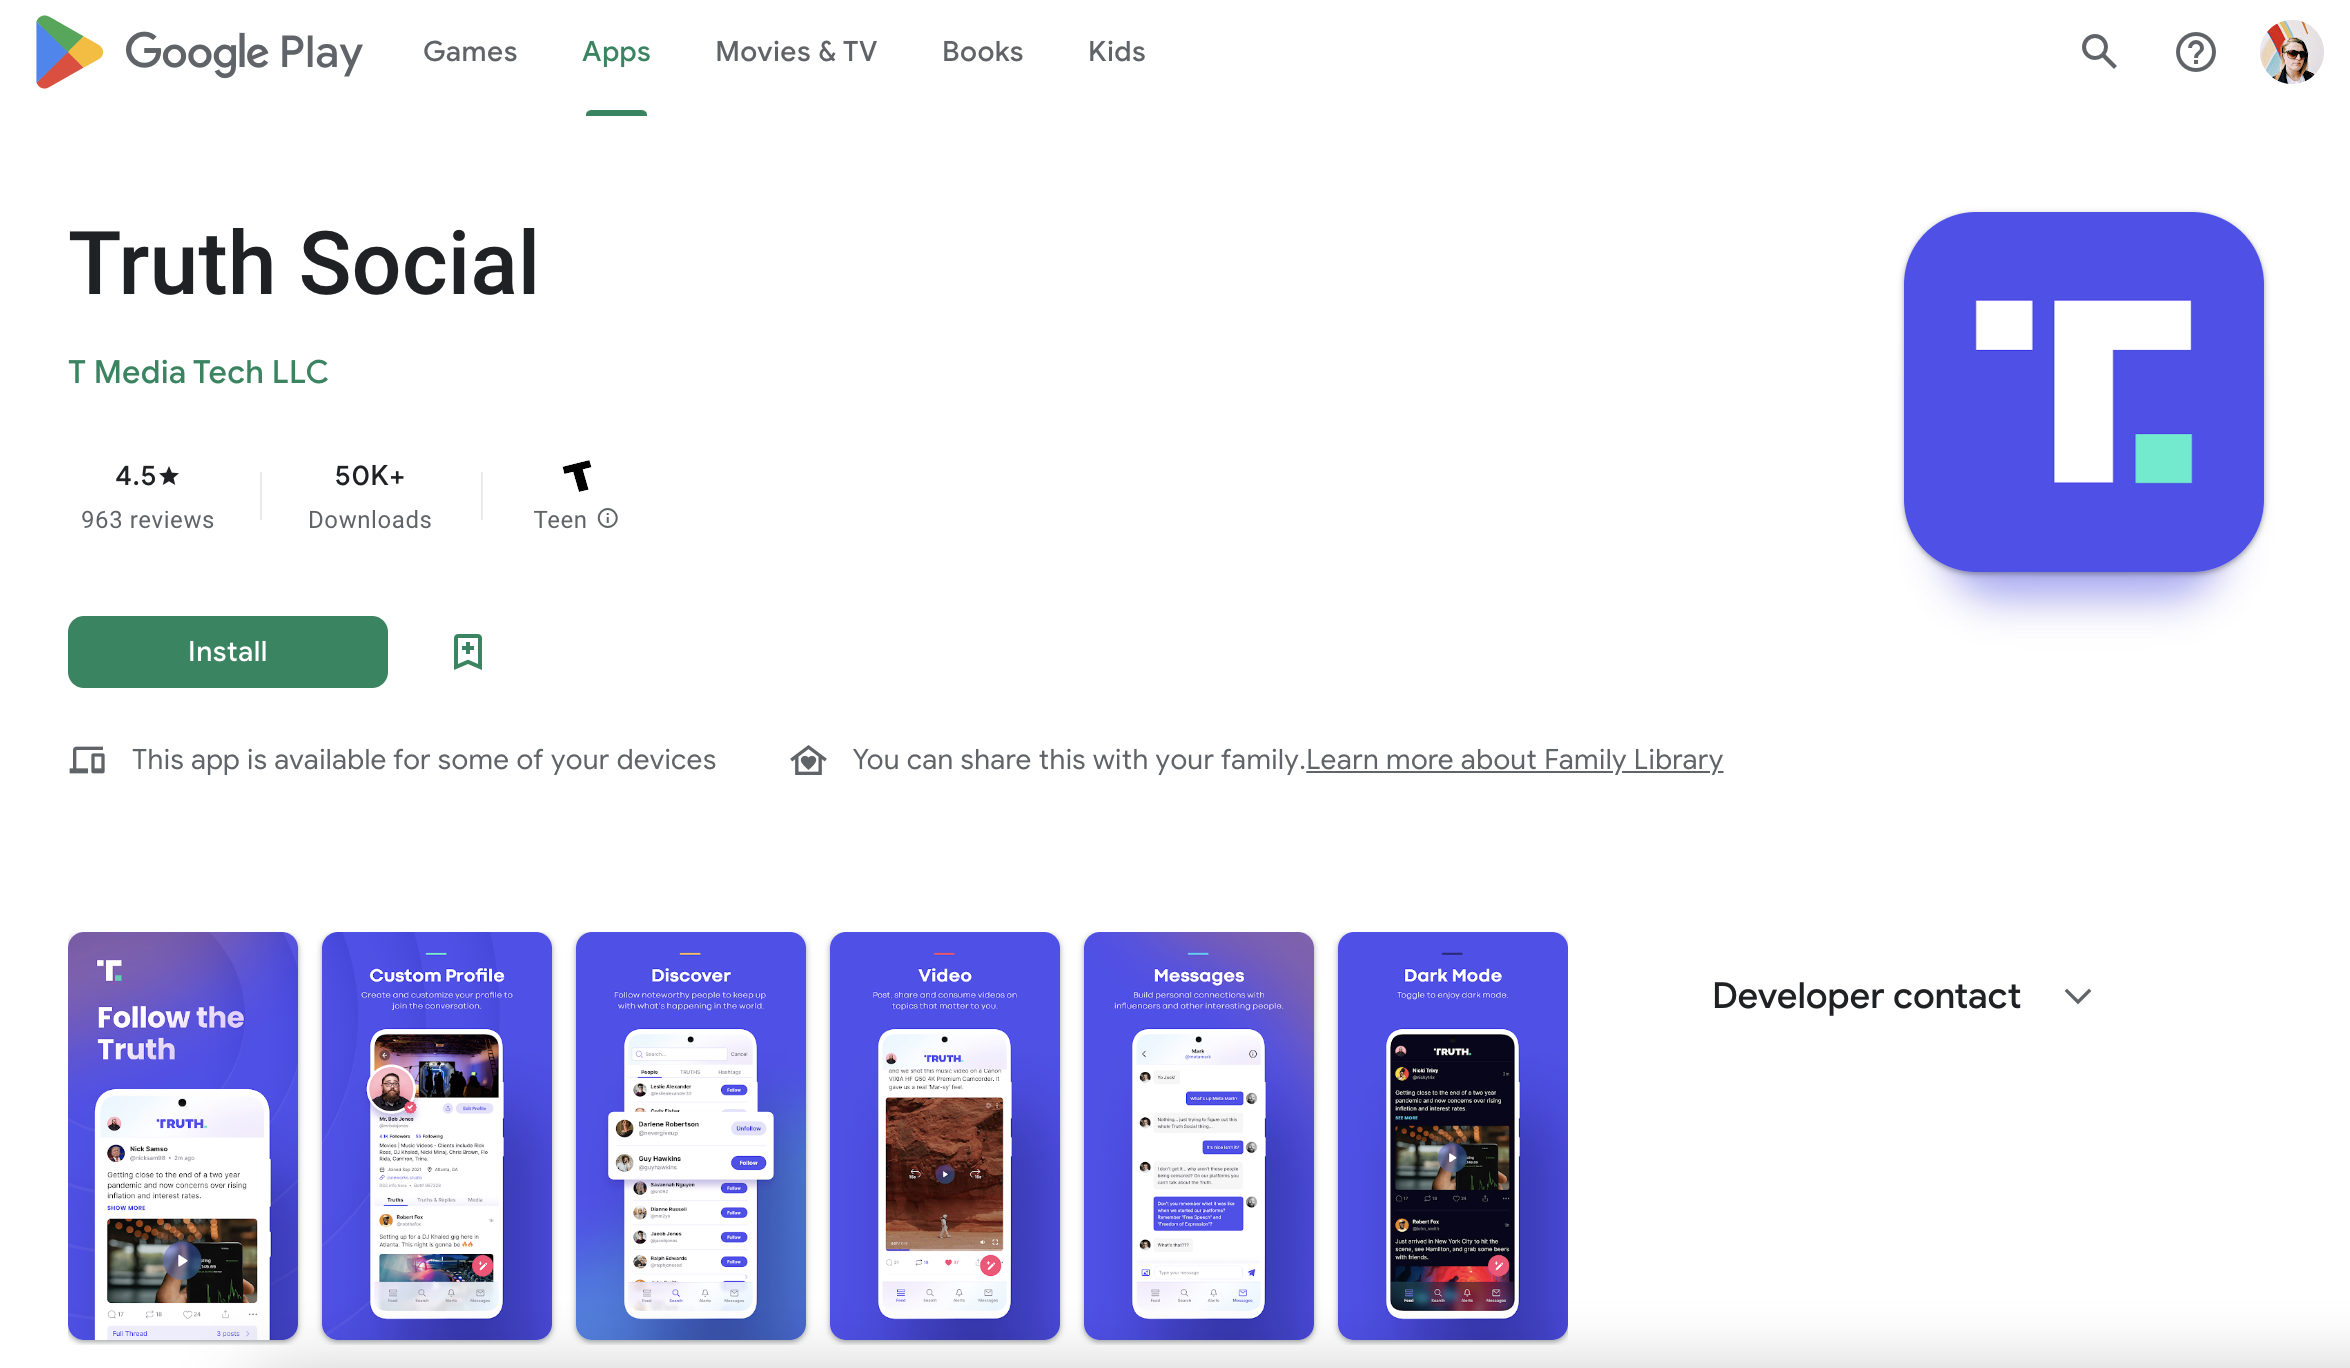Click the Developer contact chevron arrow
The height and width of the screenshot is (1368, 2350).
(2078, 996)
